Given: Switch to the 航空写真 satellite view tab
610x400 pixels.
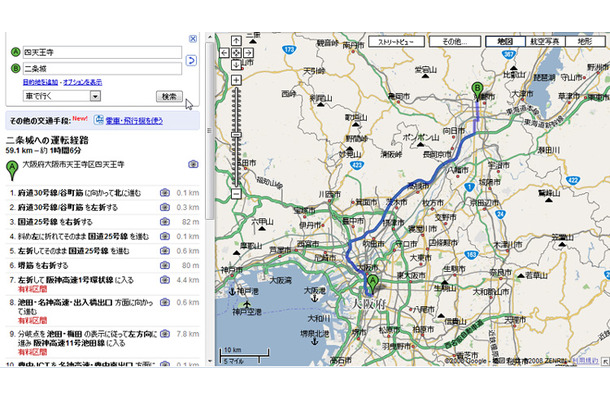Looking at the screenshot, I should [x=545, y=41].
